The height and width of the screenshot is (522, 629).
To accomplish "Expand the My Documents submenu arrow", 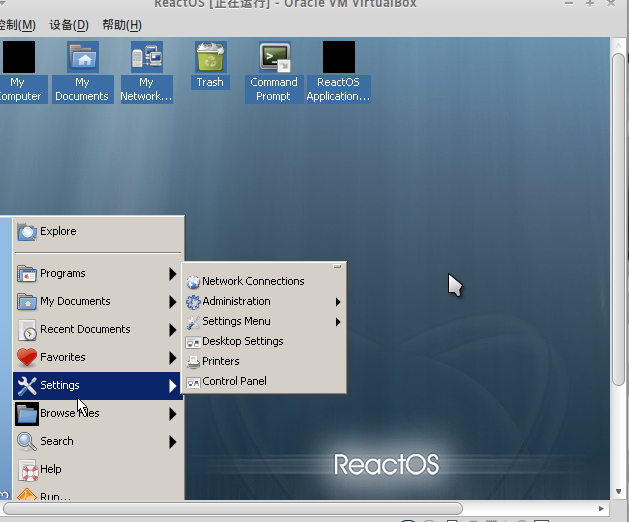I will 172,302.
